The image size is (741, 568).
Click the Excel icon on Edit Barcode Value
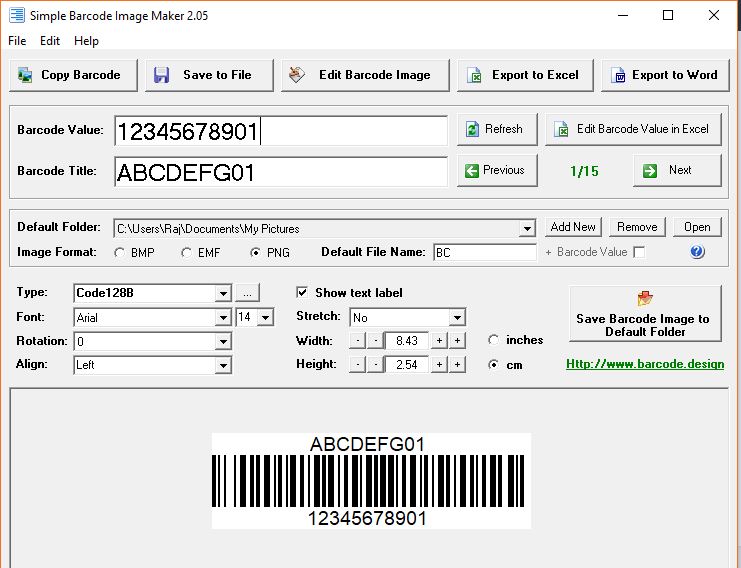[561, 129]
